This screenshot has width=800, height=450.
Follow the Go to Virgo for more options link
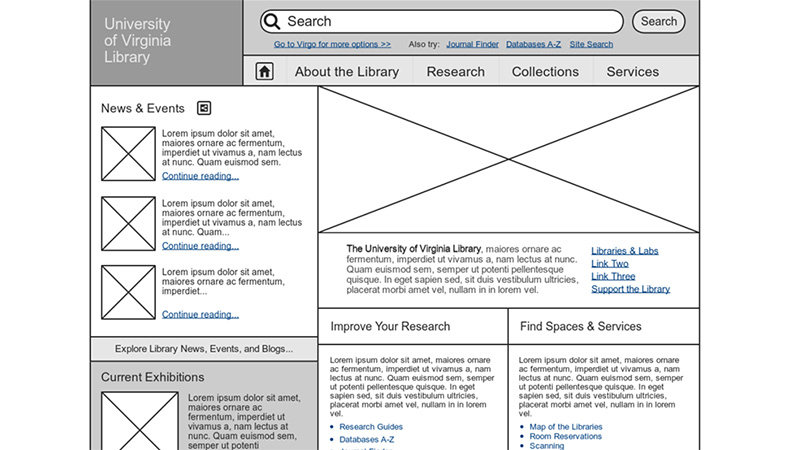tap(332, 44)
